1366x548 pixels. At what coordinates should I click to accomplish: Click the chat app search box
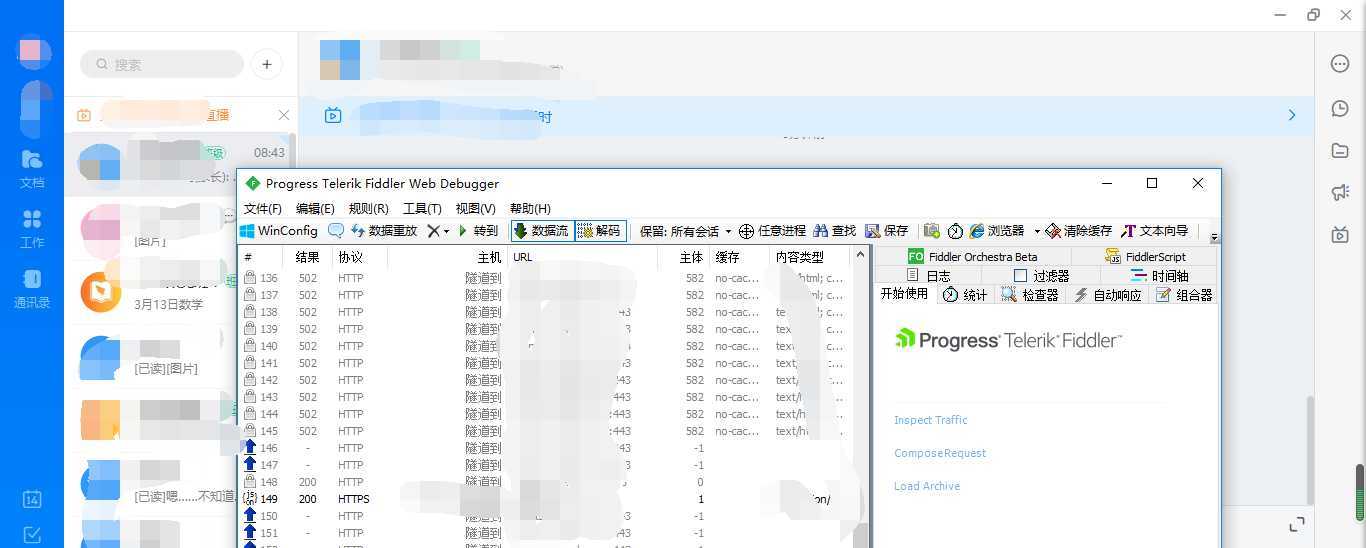pos(162,64)
